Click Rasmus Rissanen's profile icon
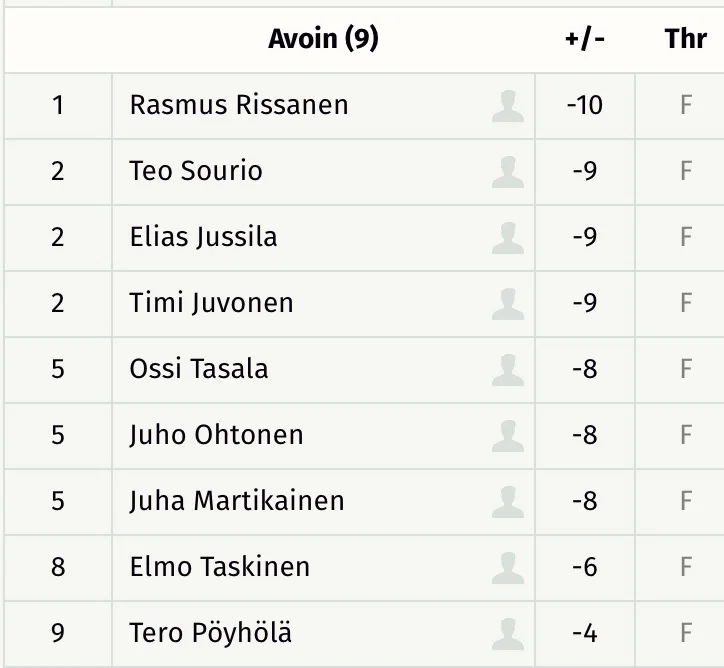The image size is (724, 668). coord(508,105)
